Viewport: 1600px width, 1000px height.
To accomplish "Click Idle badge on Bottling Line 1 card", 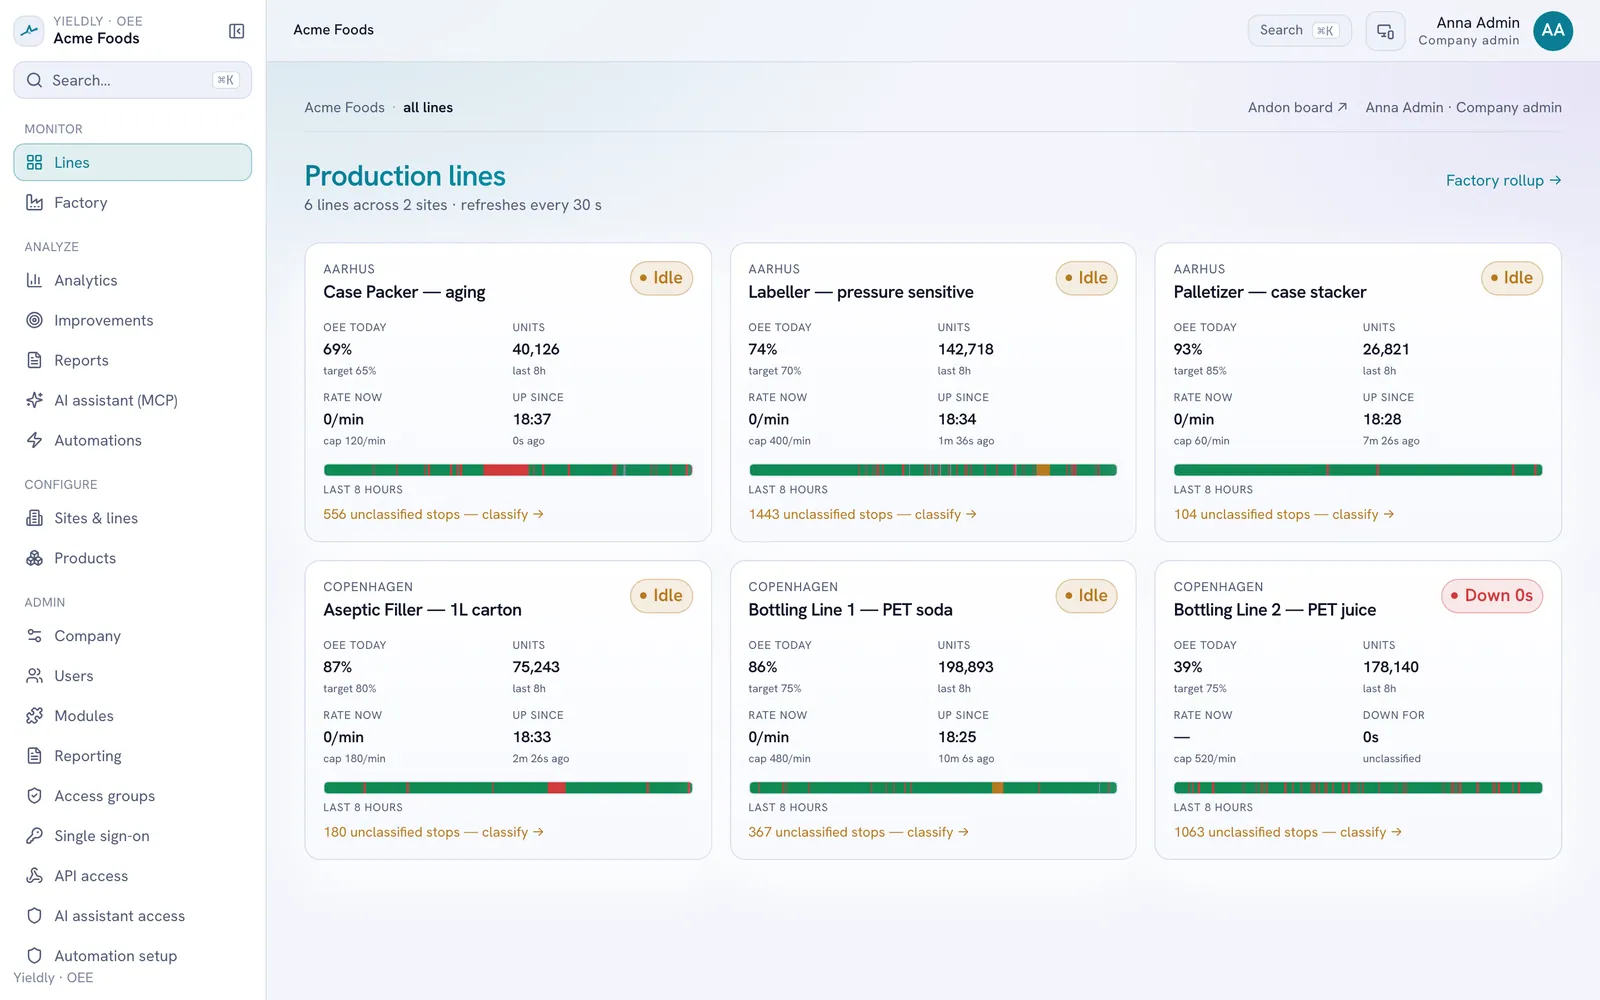I will click(1086, 596).
